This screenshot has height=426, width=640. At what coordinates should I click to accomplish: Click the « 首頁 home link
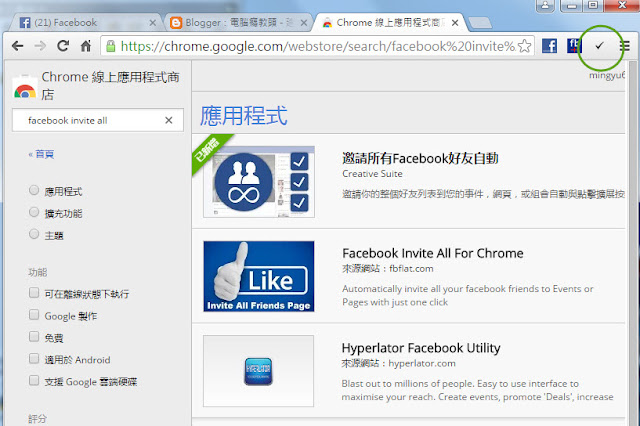coord(41,154)
